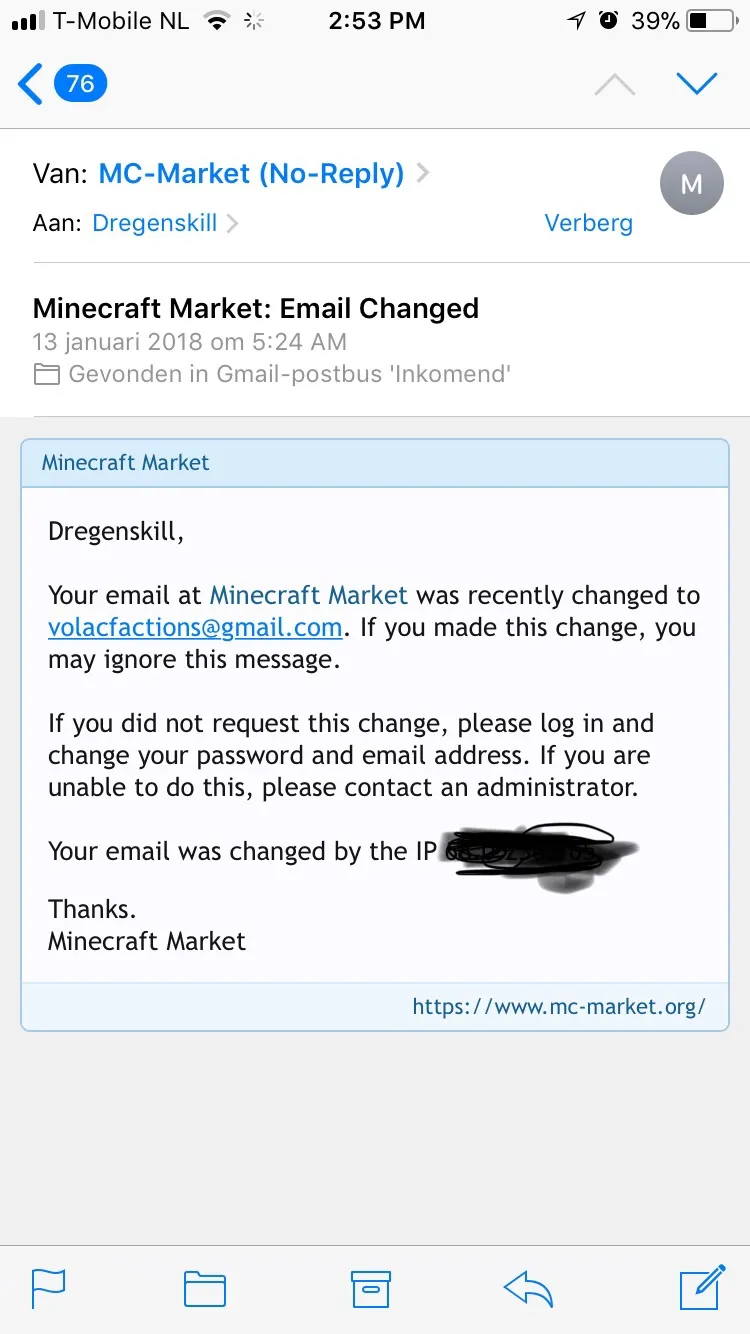750x1334 pixels.
Task: Tap the back arrow to the inbox
Action: (x=32, y=84)
